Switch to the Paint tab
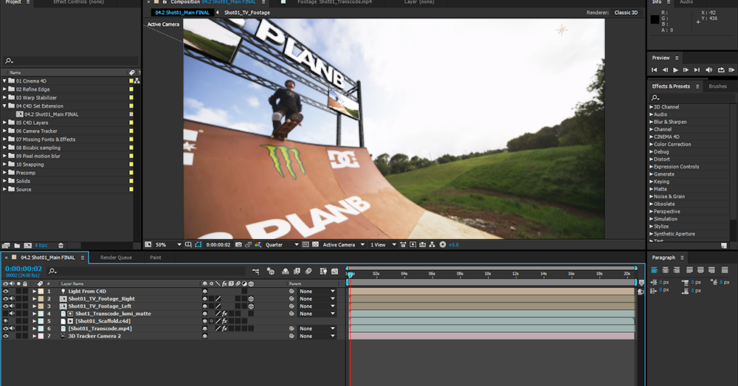The image size is (738, 386). (x=155, y=257)
